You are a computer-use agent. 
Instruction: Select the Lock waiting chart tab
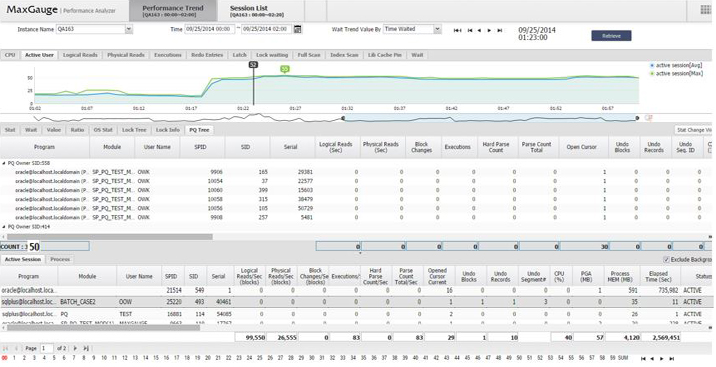272,55
